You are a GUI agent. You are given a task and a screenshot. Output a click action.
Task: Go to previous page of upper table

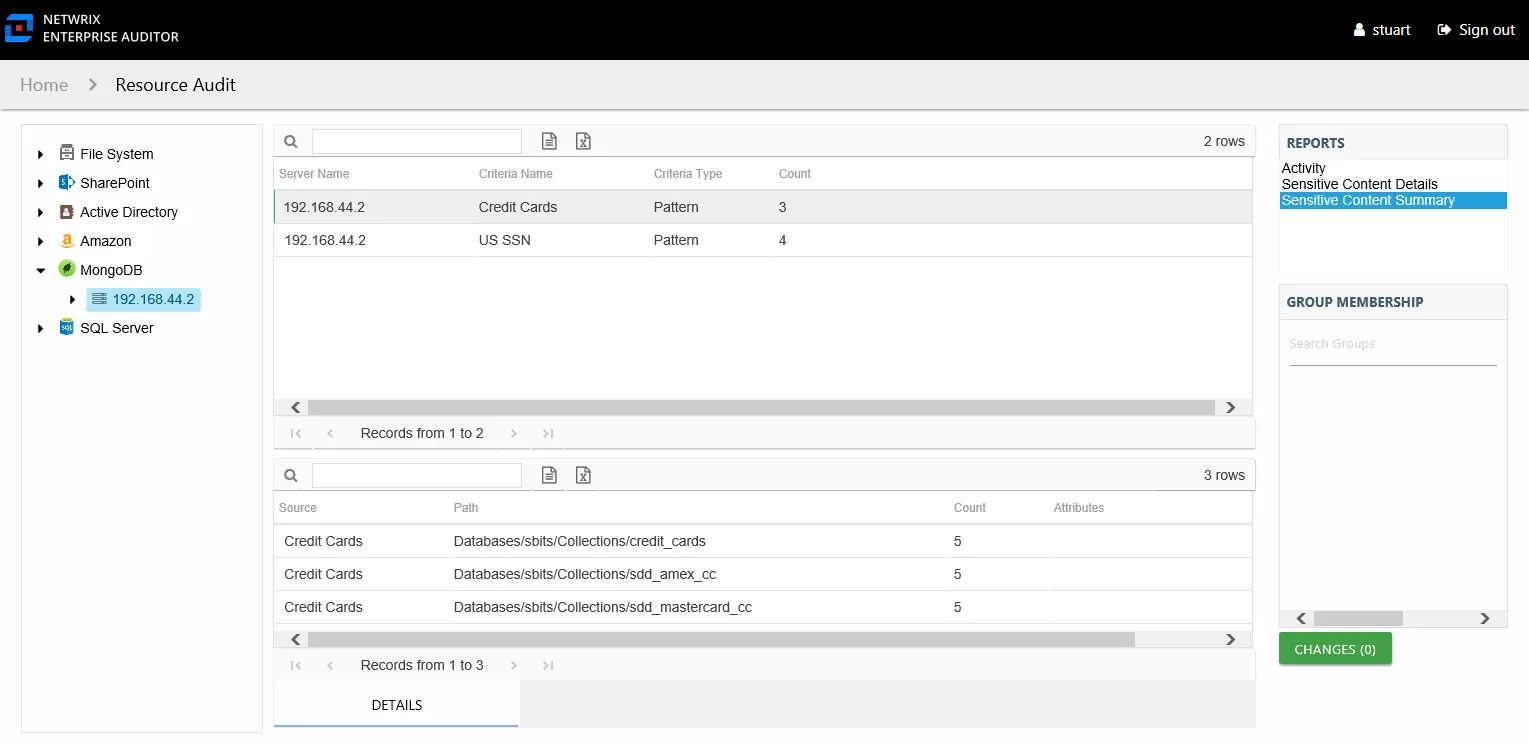[330, 433]
